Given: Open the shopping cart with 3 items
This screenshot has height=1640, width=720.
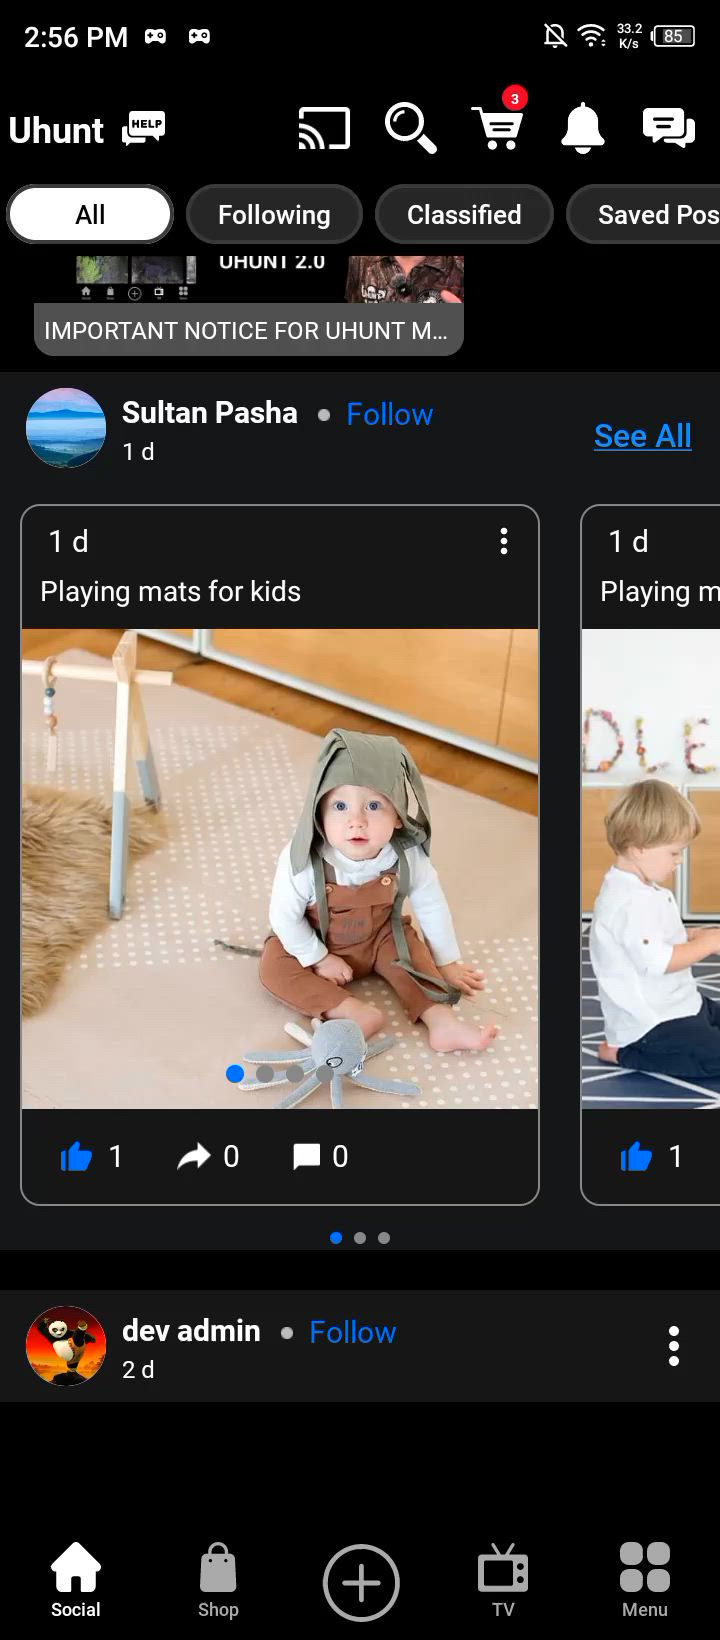Looking at the screenshot, I should (498, 123).
